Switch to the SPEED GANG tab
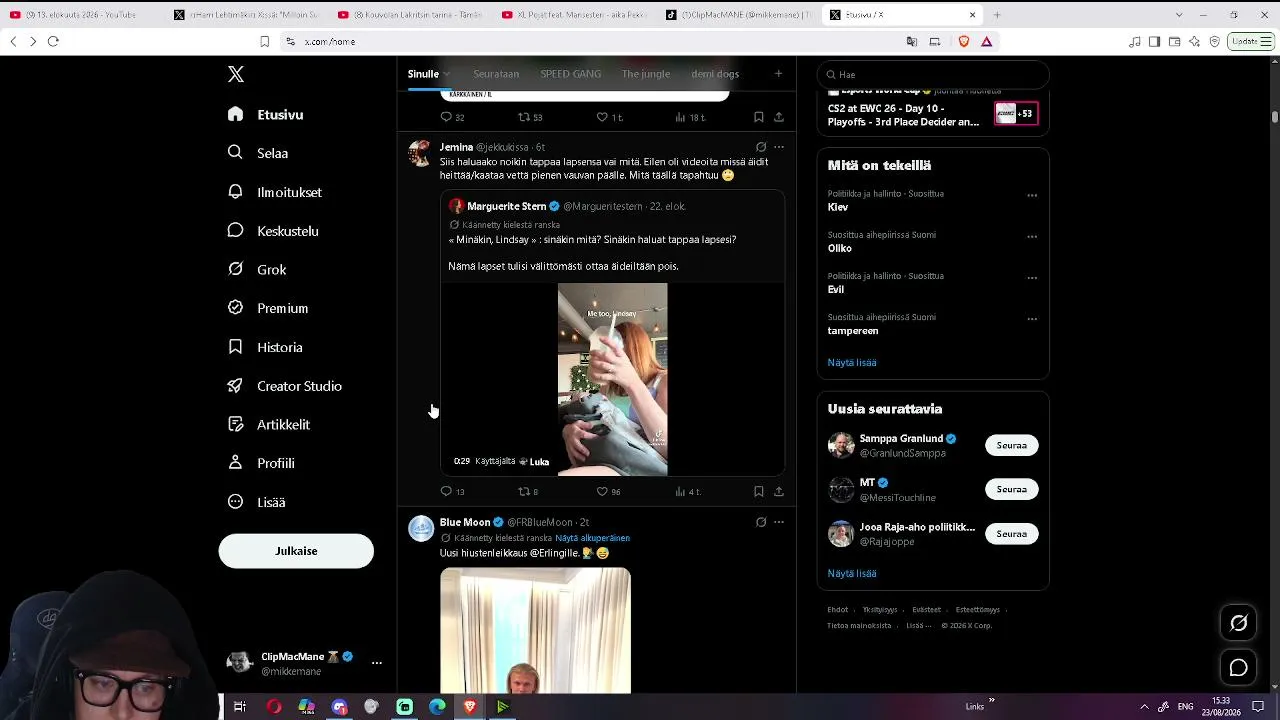 point(571,74)
